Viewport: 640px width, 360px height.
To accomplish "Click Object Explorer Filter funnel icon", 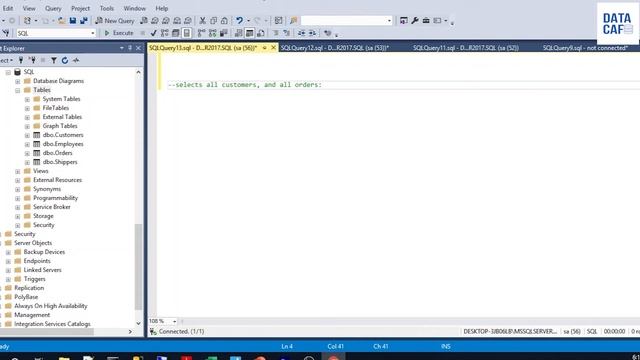I will (x=53, y=60).
